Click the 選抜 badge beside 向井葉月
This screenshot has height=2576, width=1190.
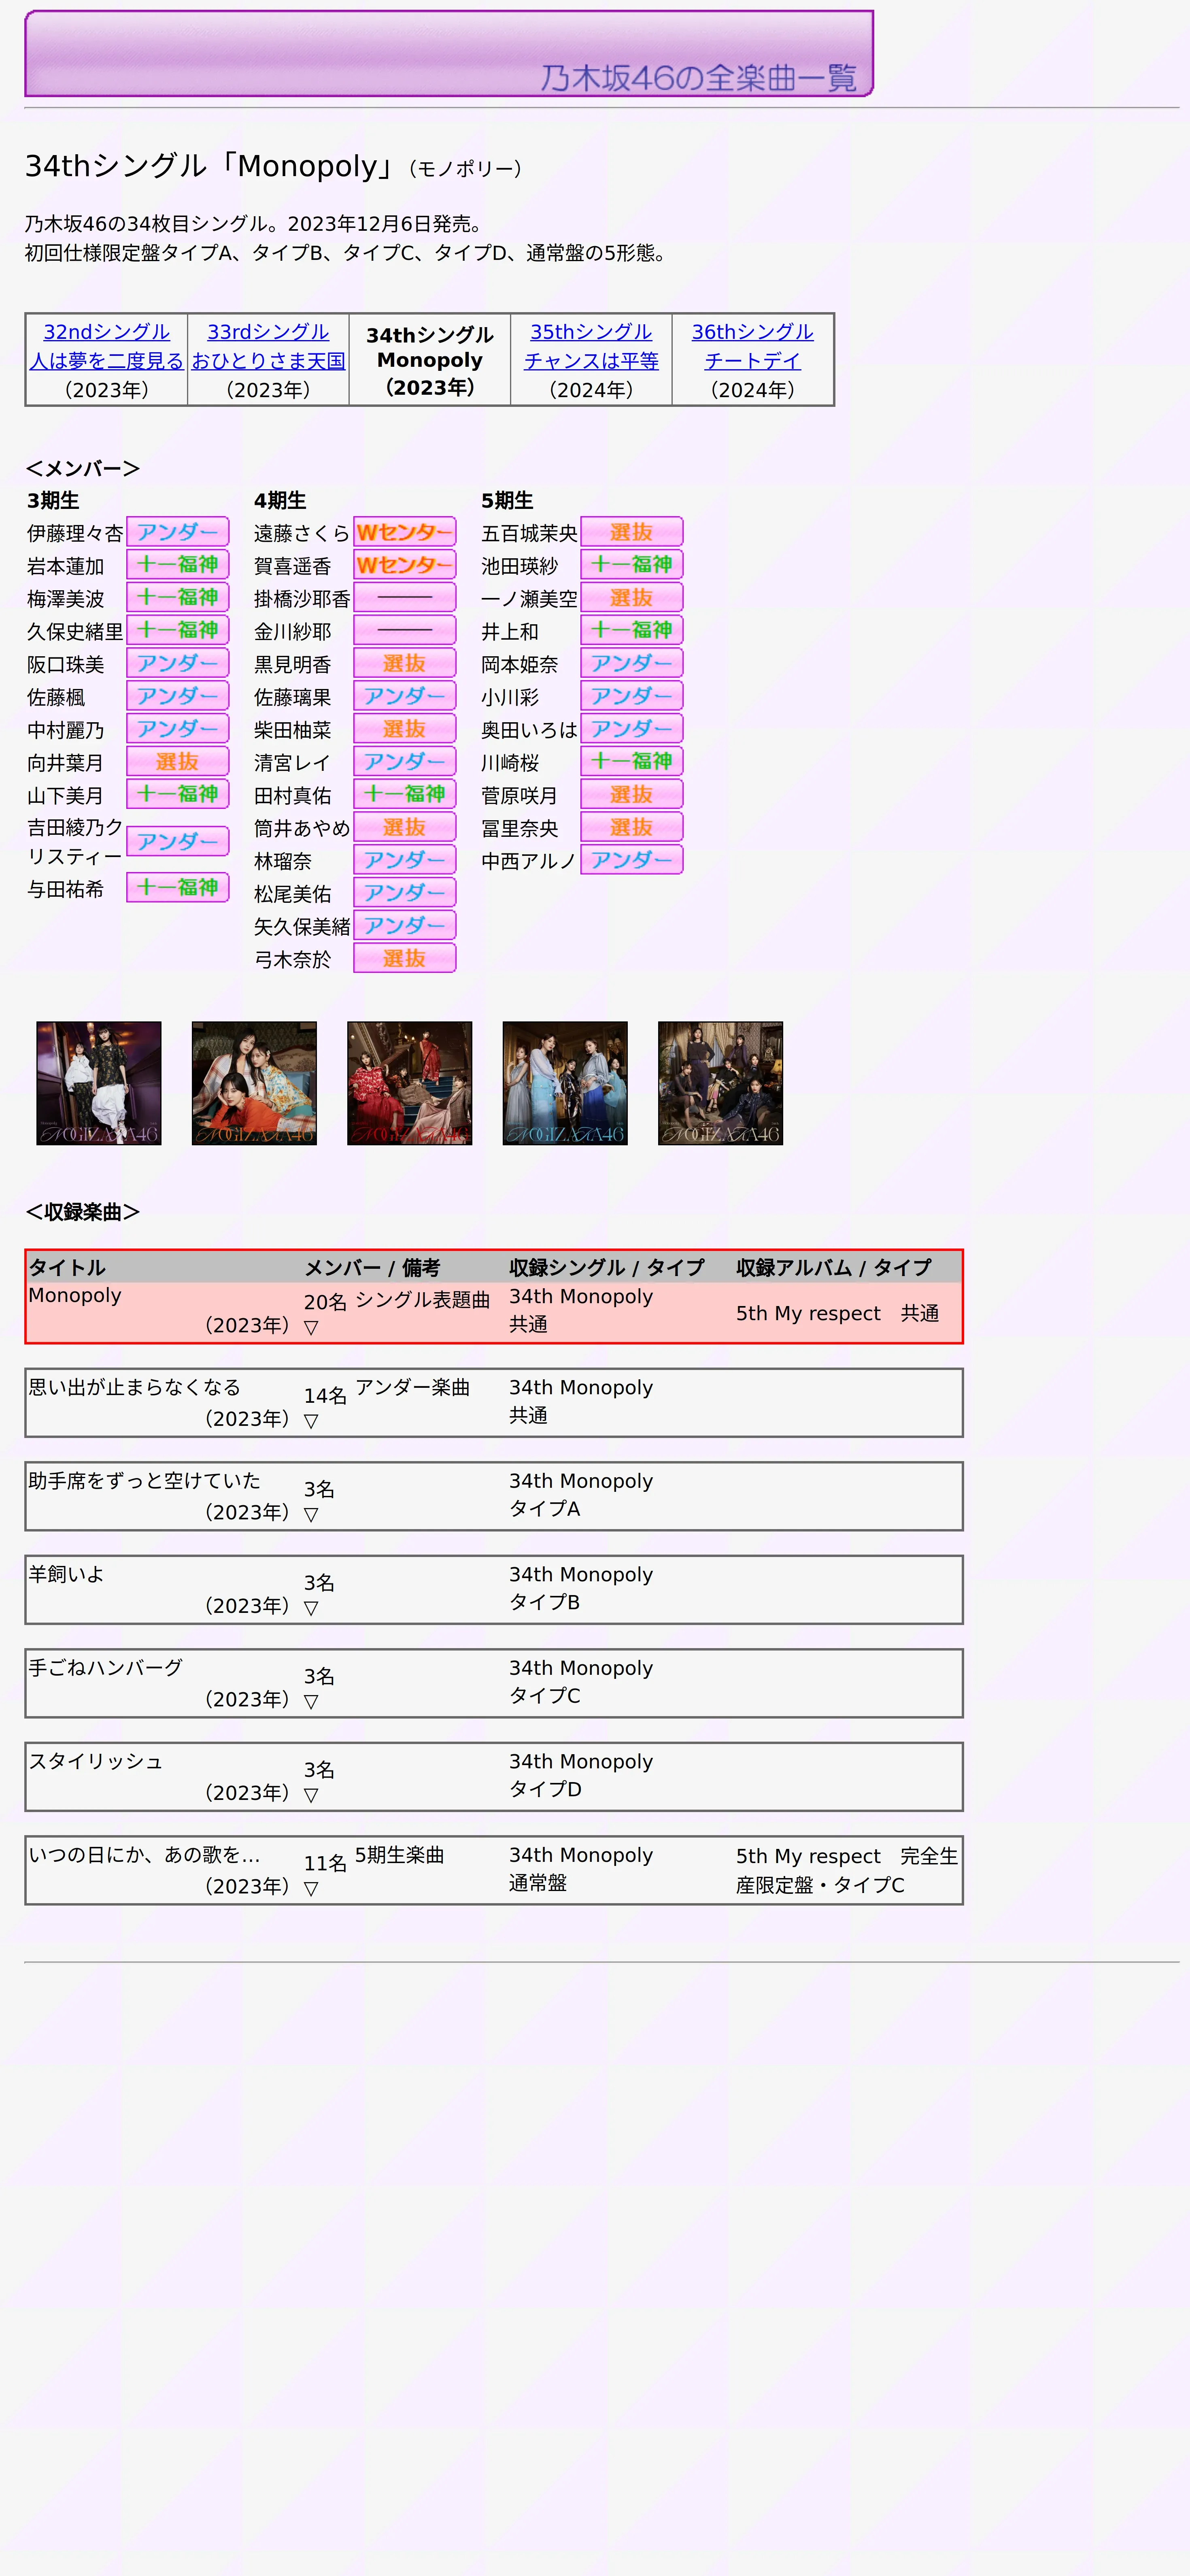pos(177,762)
